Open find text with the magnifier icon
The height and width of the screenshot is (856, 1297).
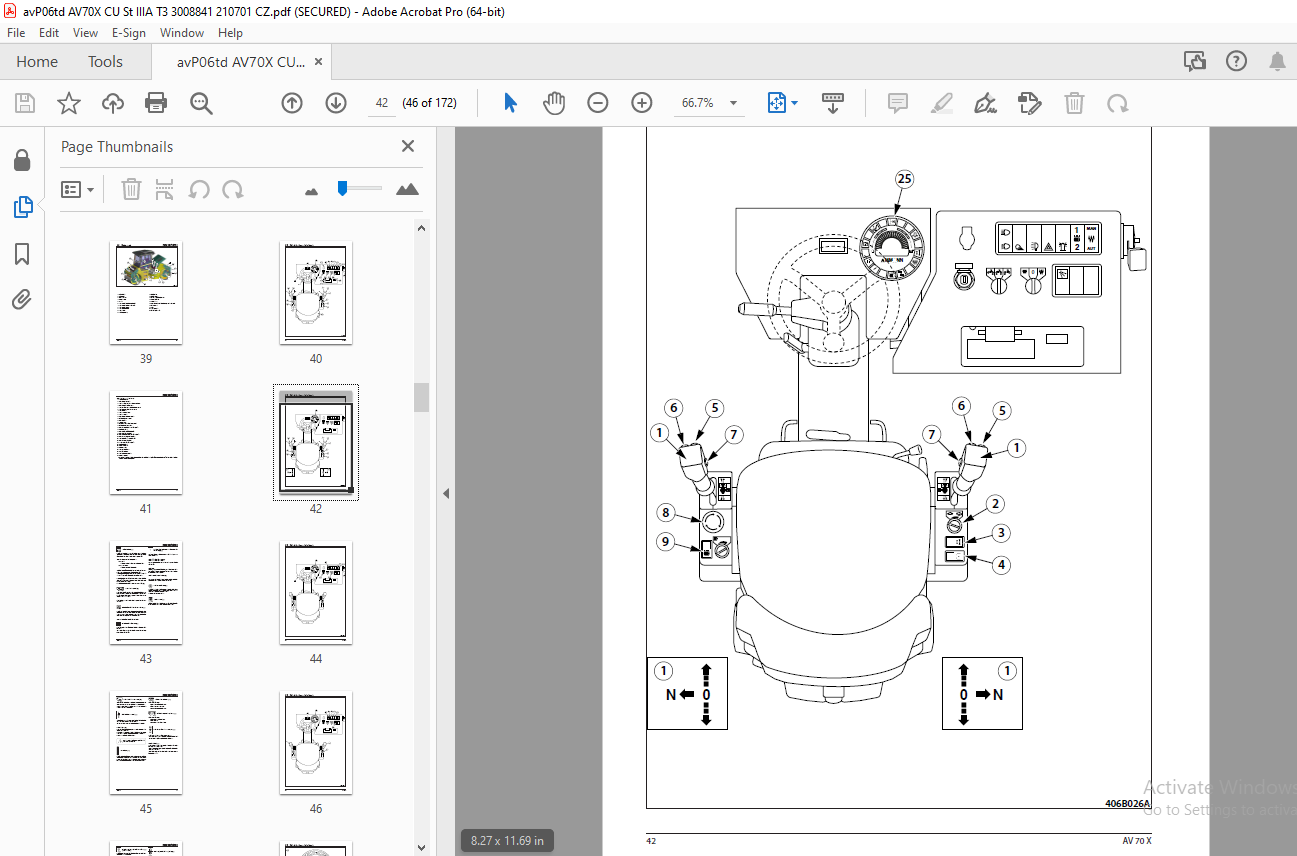[201, 103]
